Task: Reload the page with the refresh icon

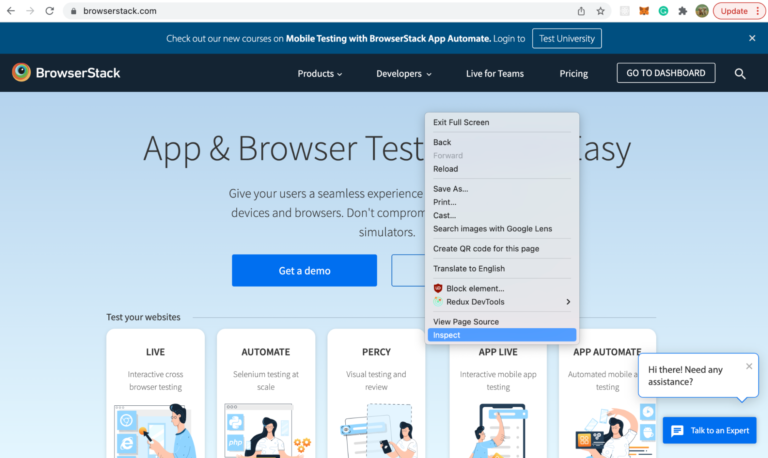Action: point(49,11)
